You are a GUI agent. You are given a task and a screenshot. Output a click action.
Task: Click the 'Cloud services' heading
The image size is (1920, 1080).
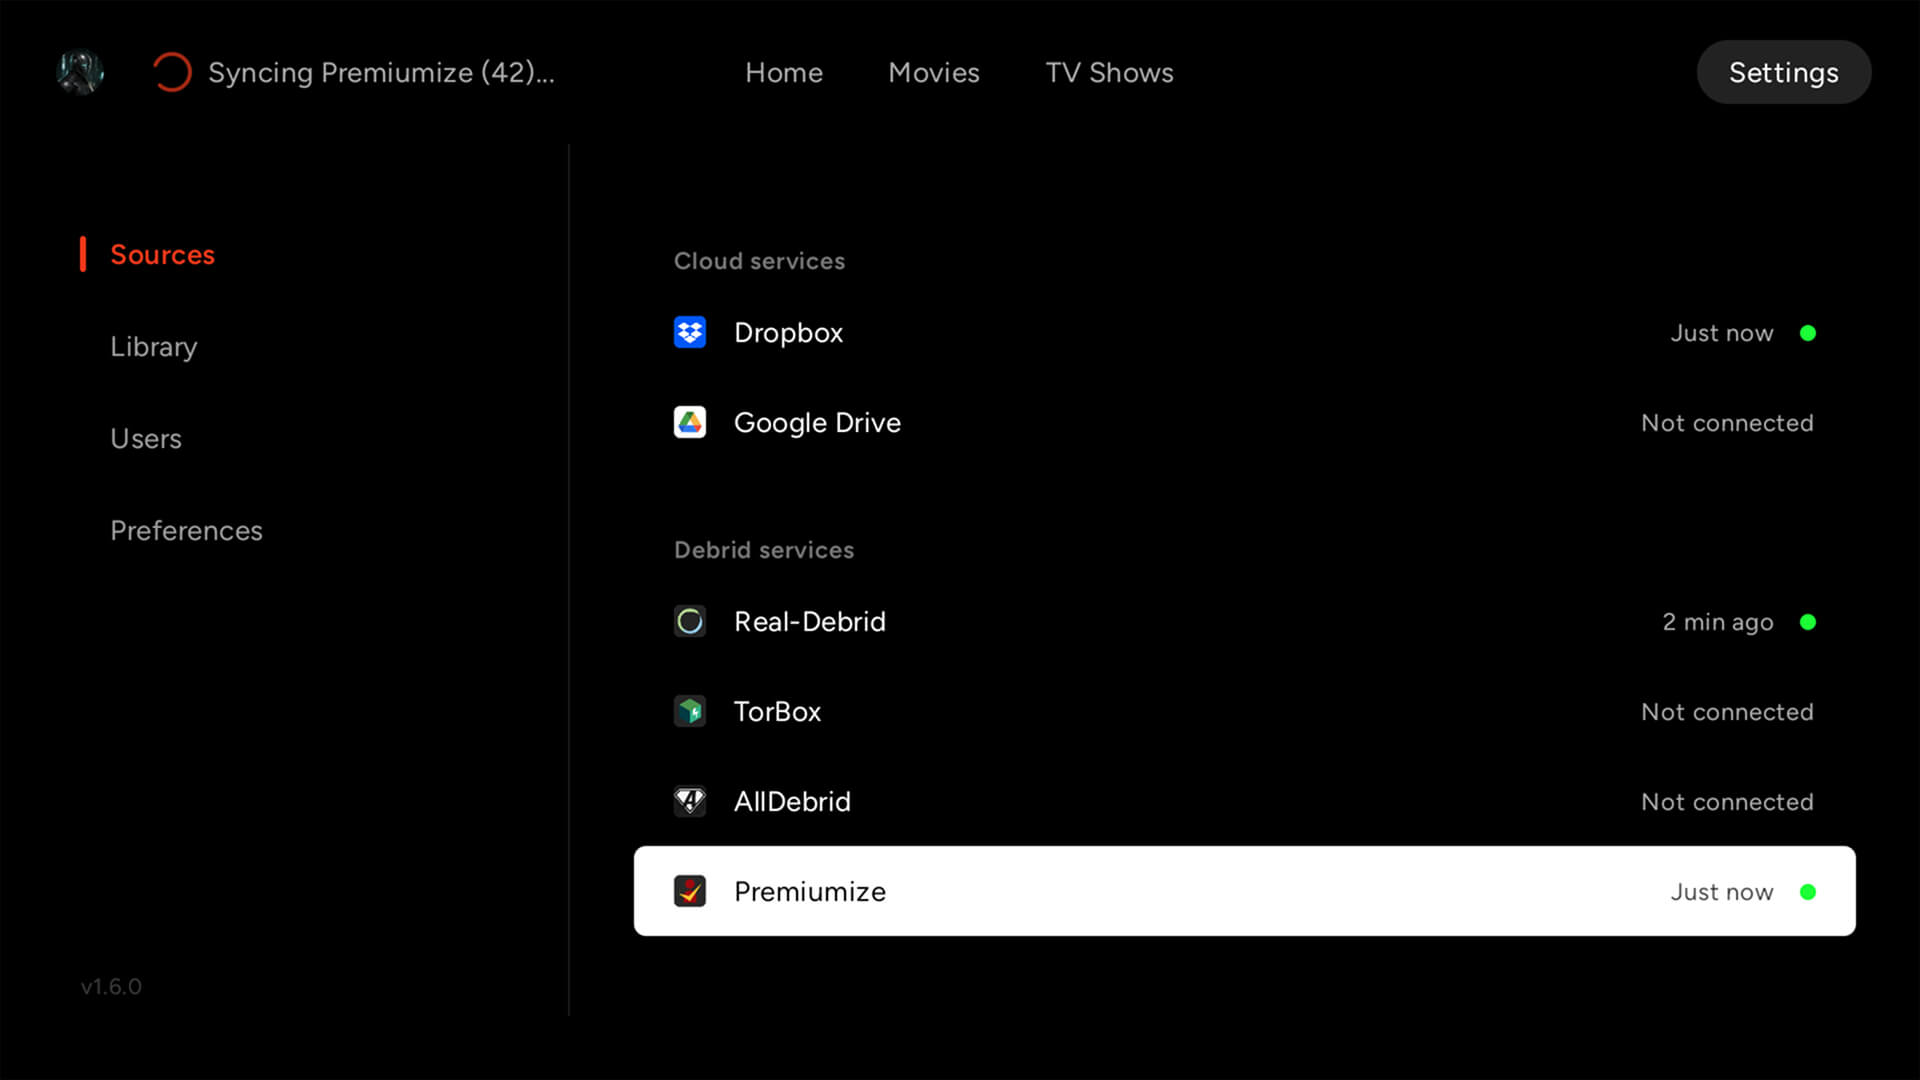pos(759,261)
